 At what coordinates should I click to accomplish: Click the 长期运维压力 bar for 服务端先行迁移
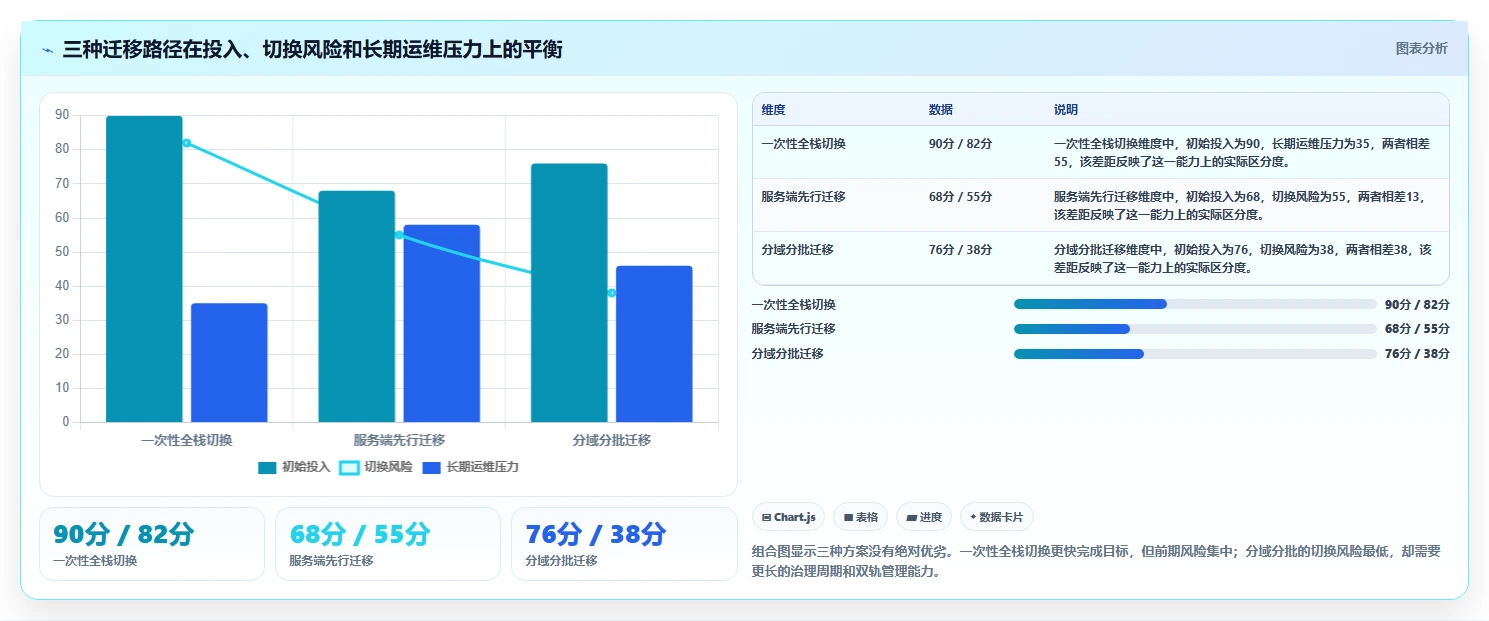click(x=442, y=324)
